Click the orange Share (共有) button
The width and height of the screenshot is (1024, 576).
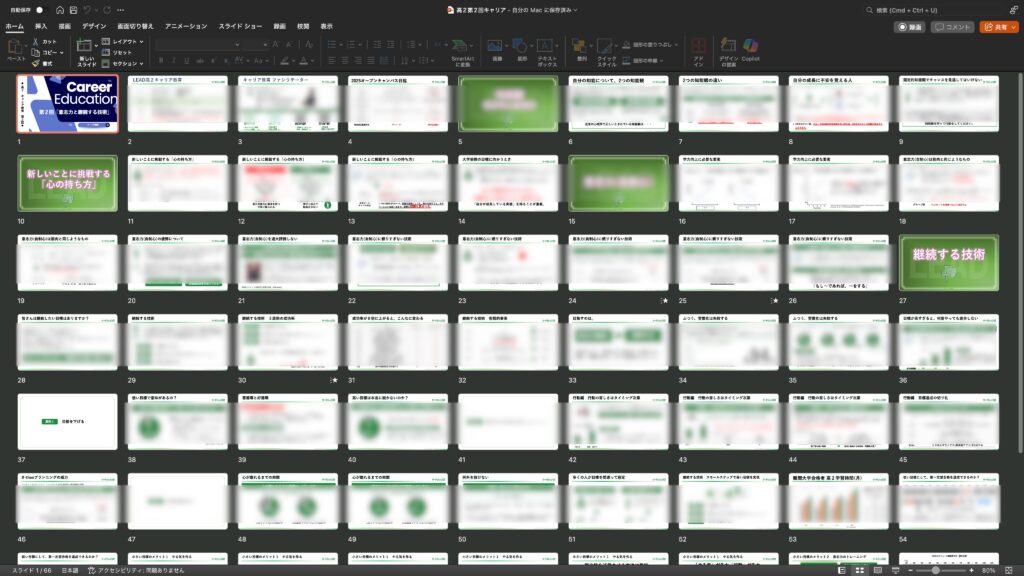point(1000,27)
